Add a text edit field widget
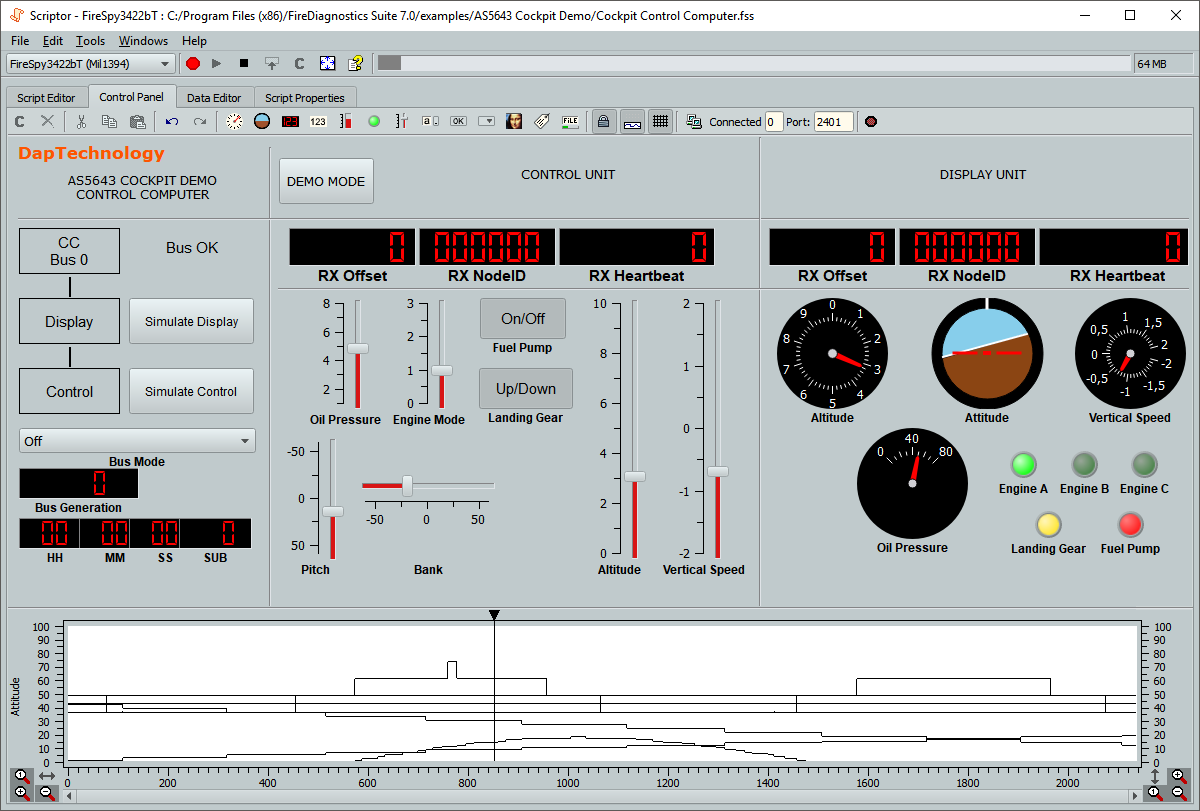The image size is (1200, 811). [430, 122]
